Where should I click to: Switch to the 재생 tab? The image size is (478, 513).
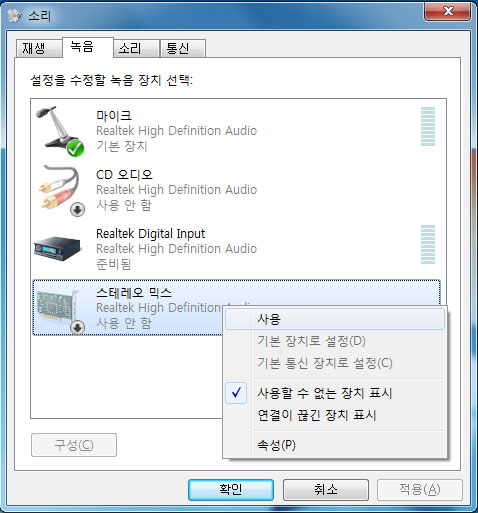pos(39,48)
